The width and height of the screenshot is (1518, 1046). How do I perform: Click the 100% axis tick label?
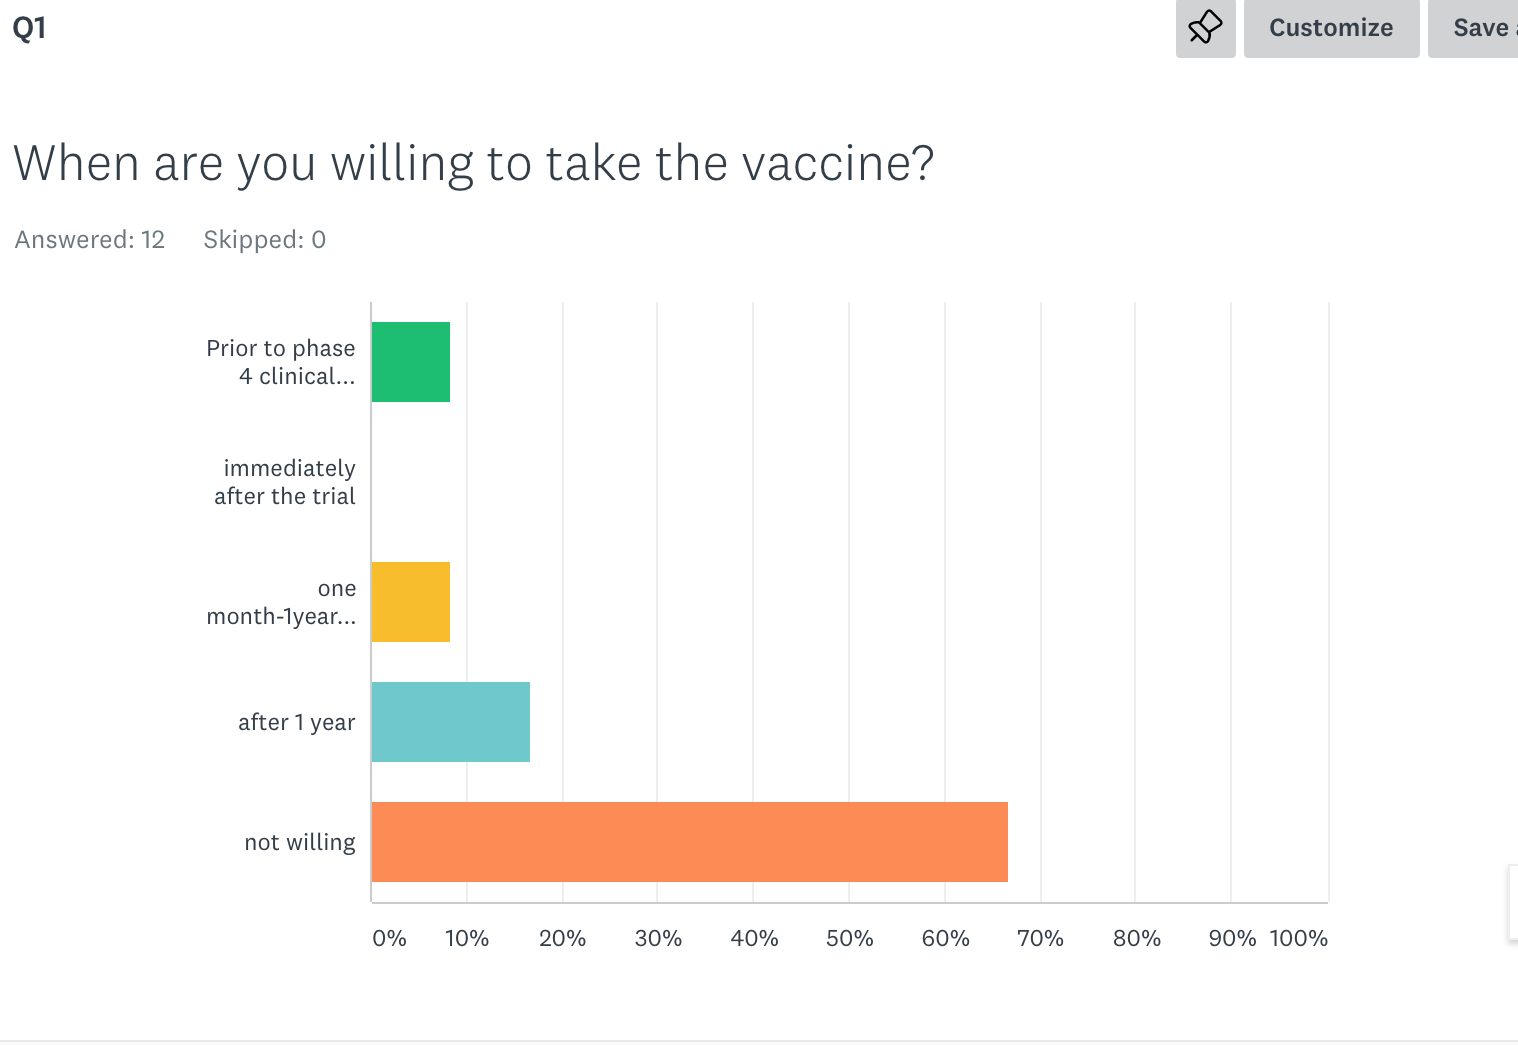[1298, 938]
